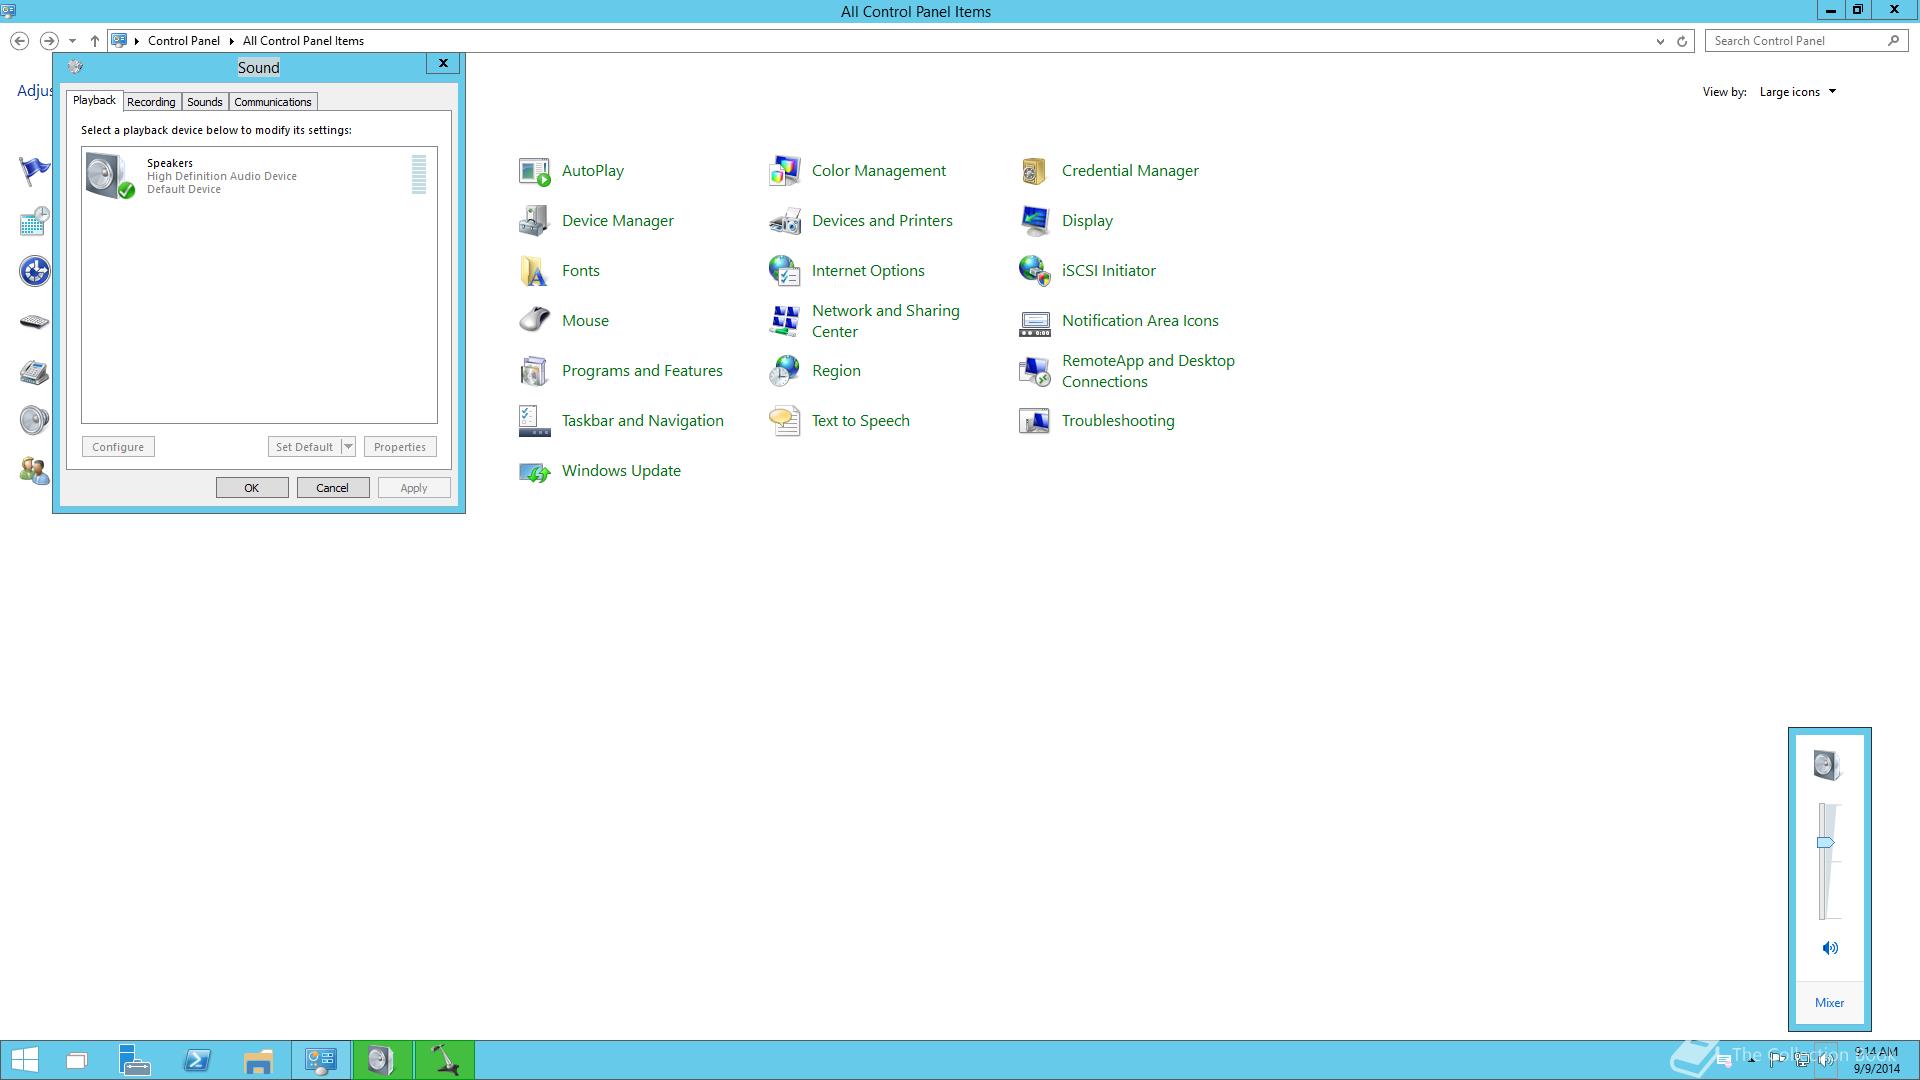Open the recent locations dropdown arrow
1920x1080 pixels.
click(72, 41)
